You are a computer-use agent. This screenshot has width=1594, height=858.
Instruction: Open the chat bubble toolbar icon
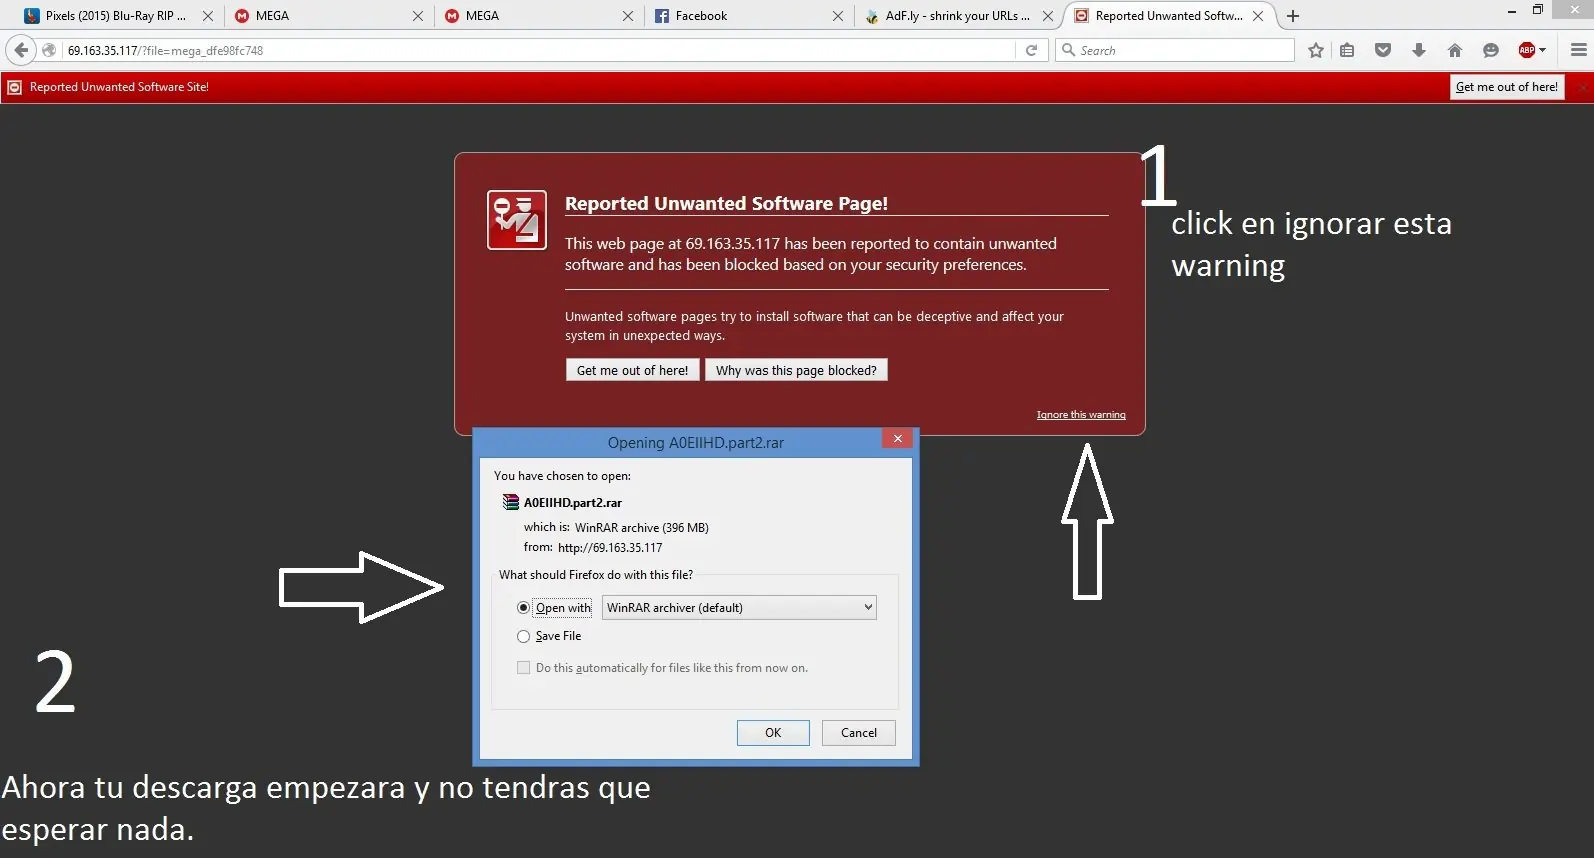1491,50
